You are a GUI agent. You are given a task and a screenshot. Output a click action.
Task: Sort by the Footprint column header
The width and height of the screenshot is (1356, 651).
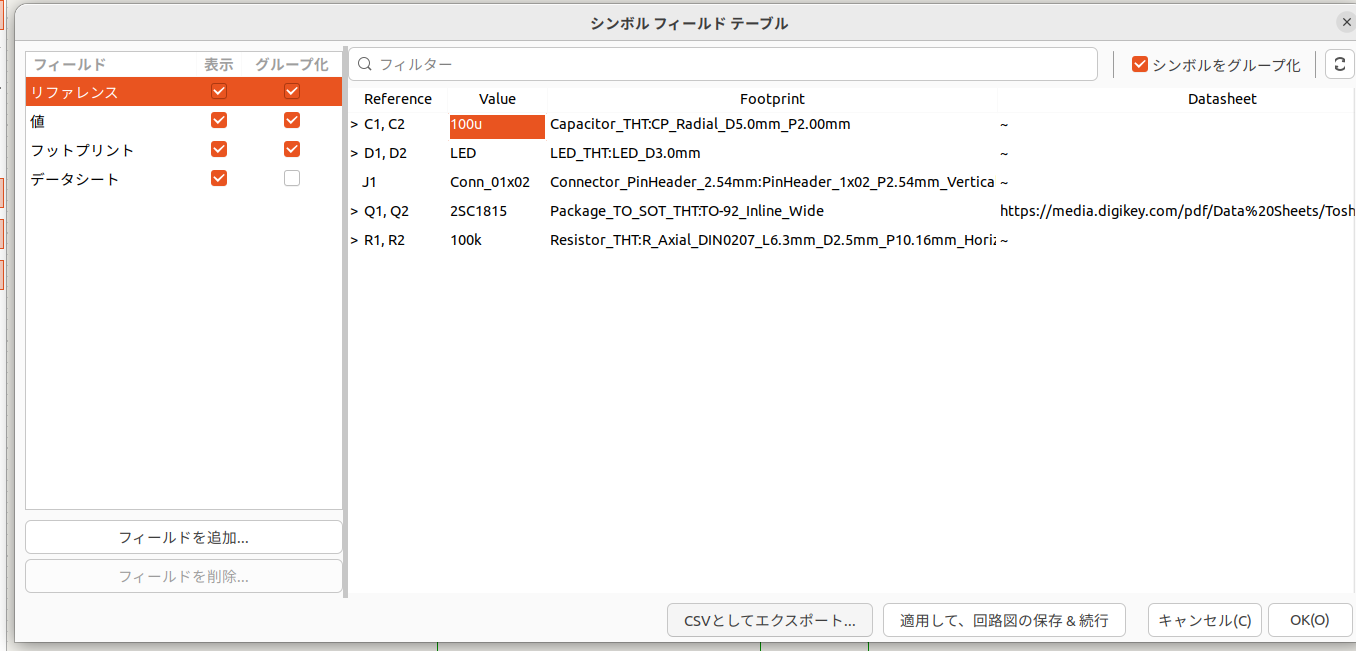(771, 99)
